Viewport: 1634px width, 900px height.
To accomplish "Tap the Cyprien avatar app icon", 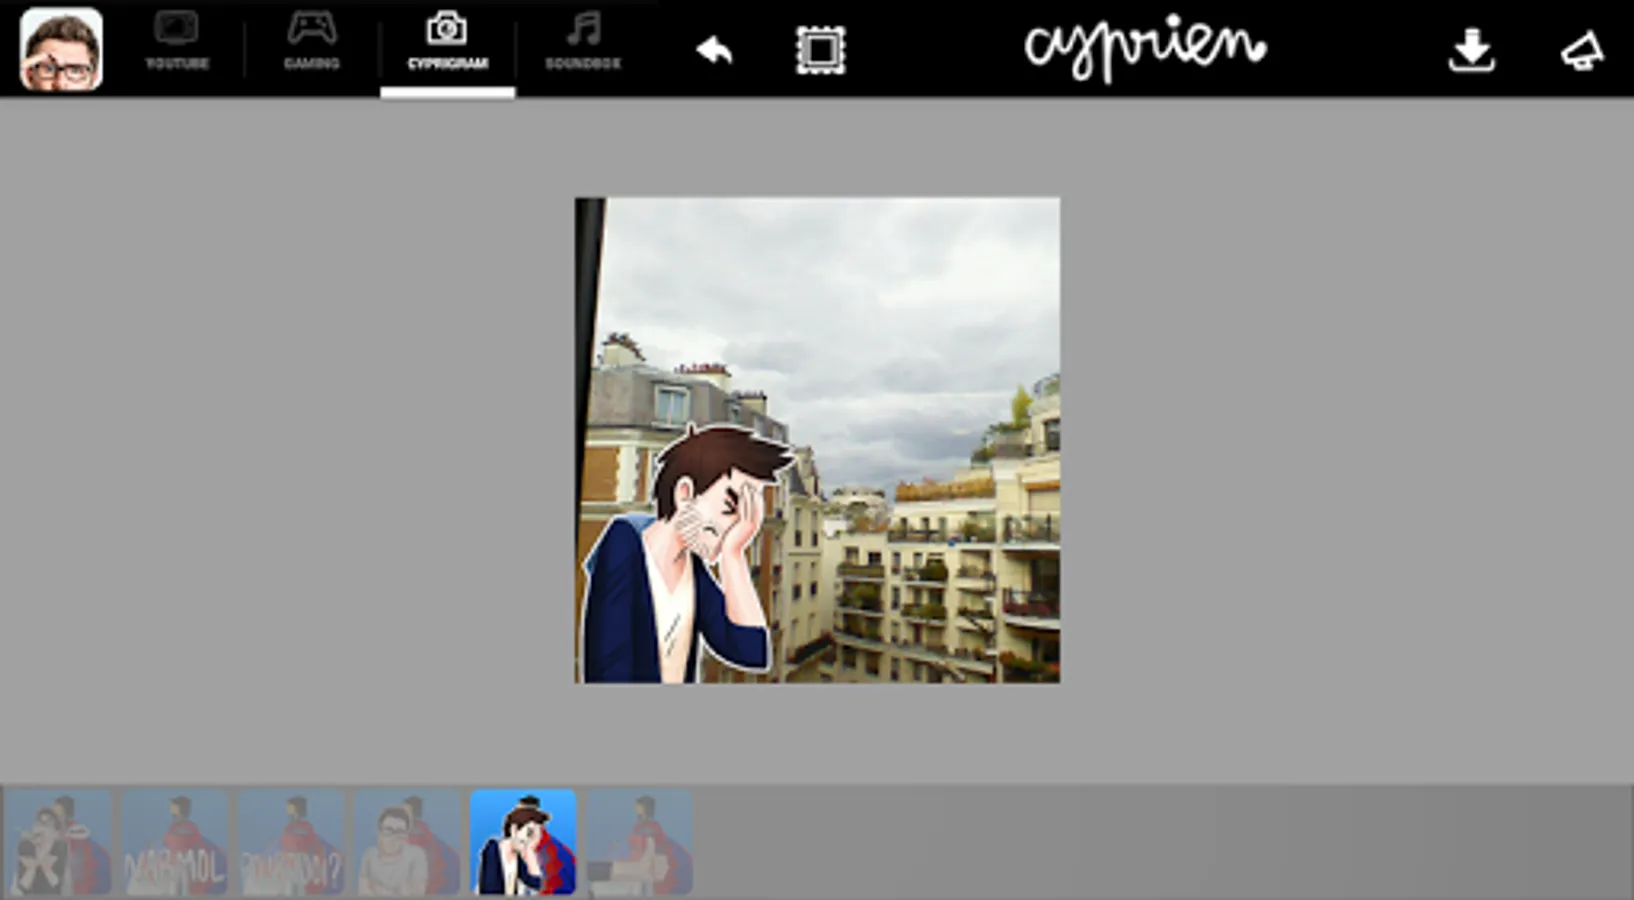I will (61, 49).
